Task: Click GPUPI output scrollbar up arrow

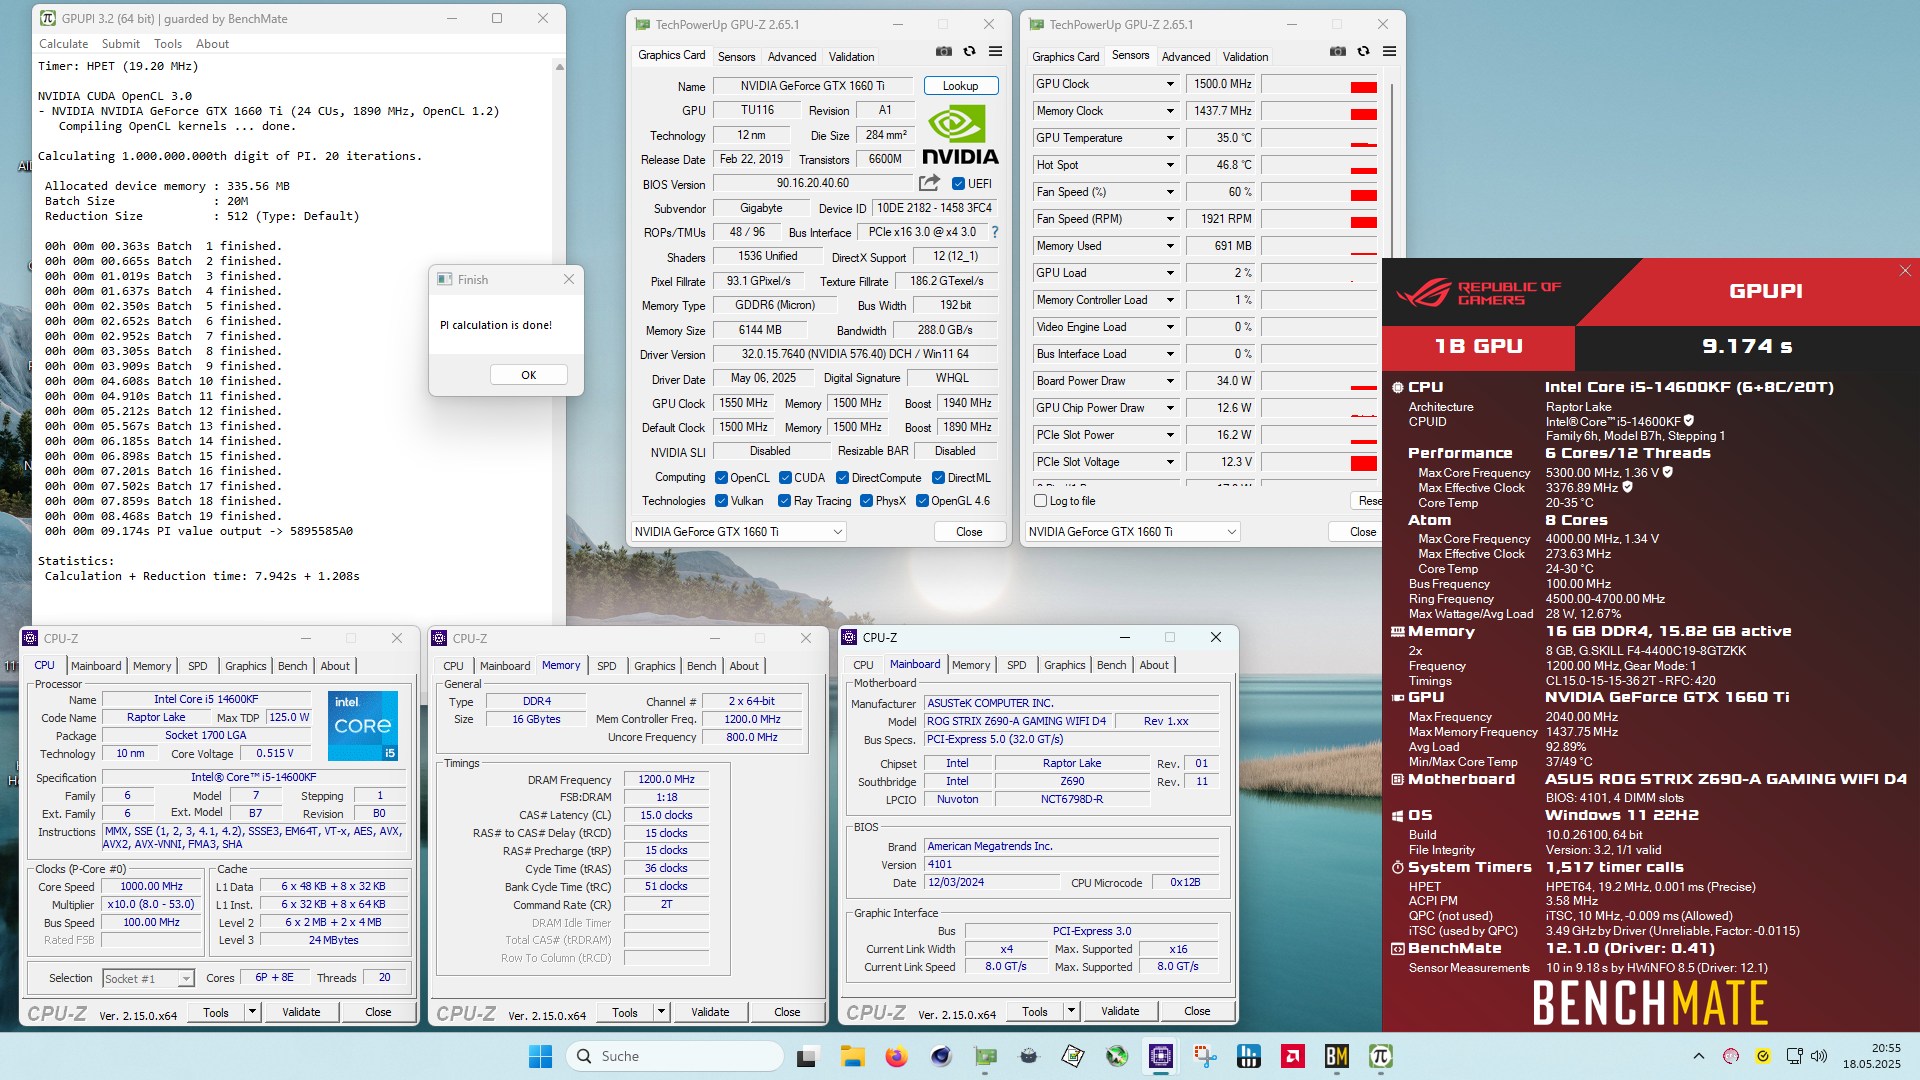Action: click(559, 67)
